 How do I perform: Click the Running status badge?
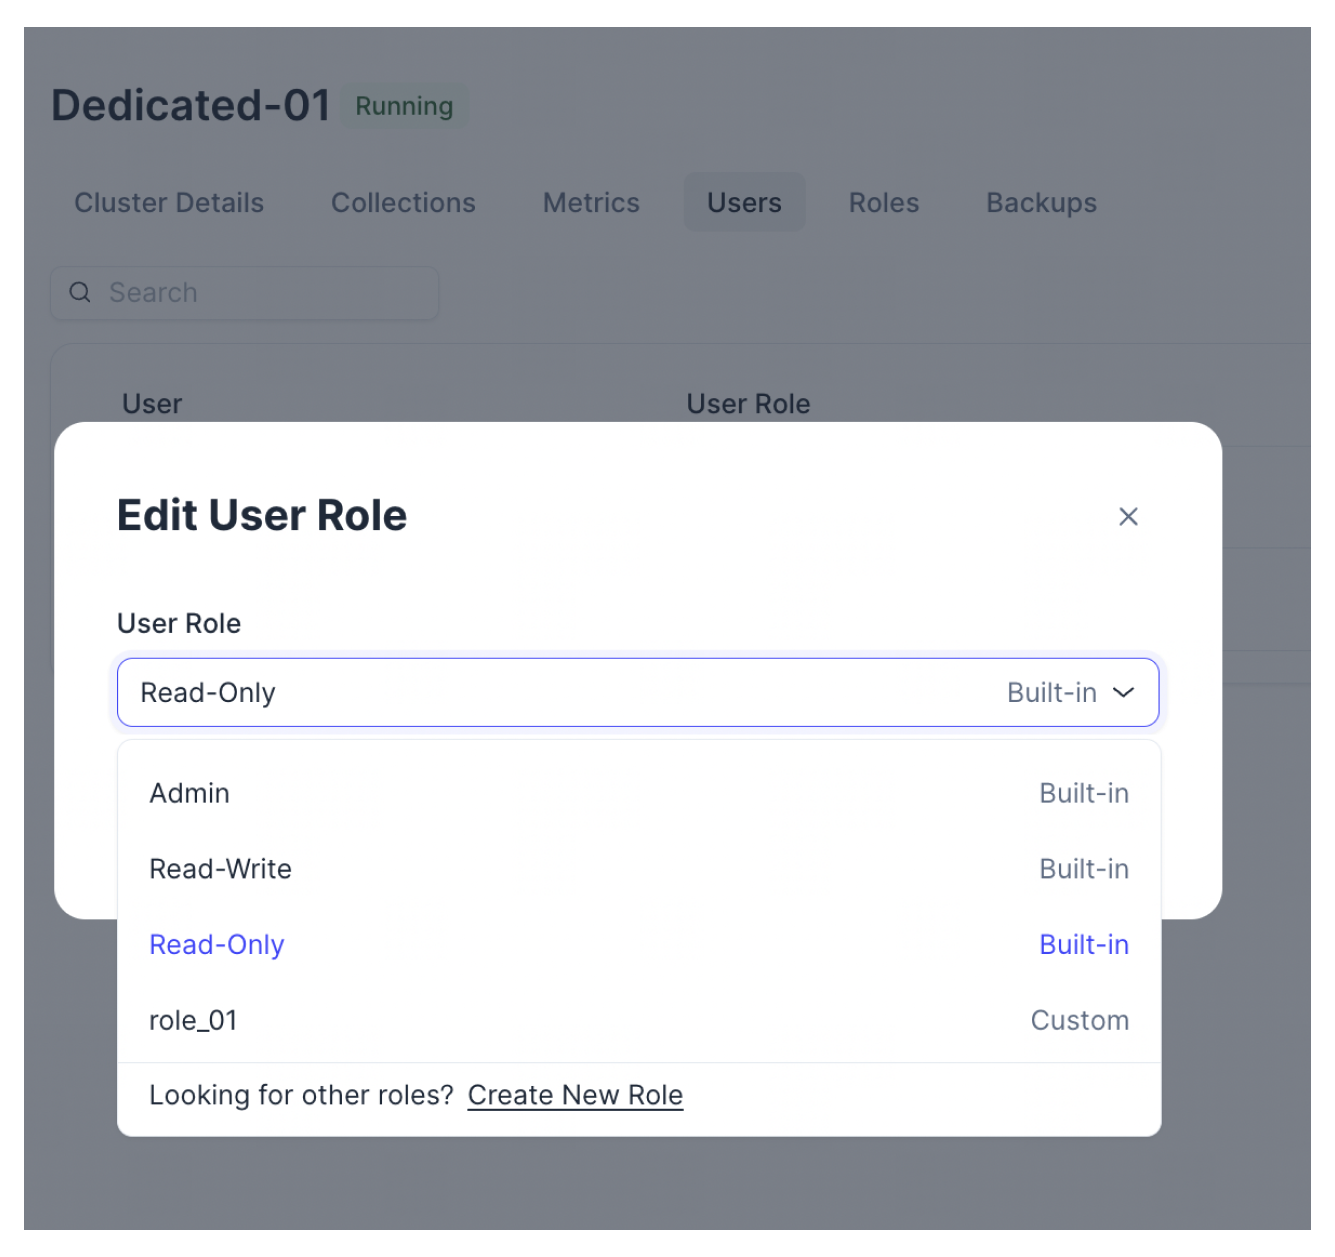(x=404, y=106)
